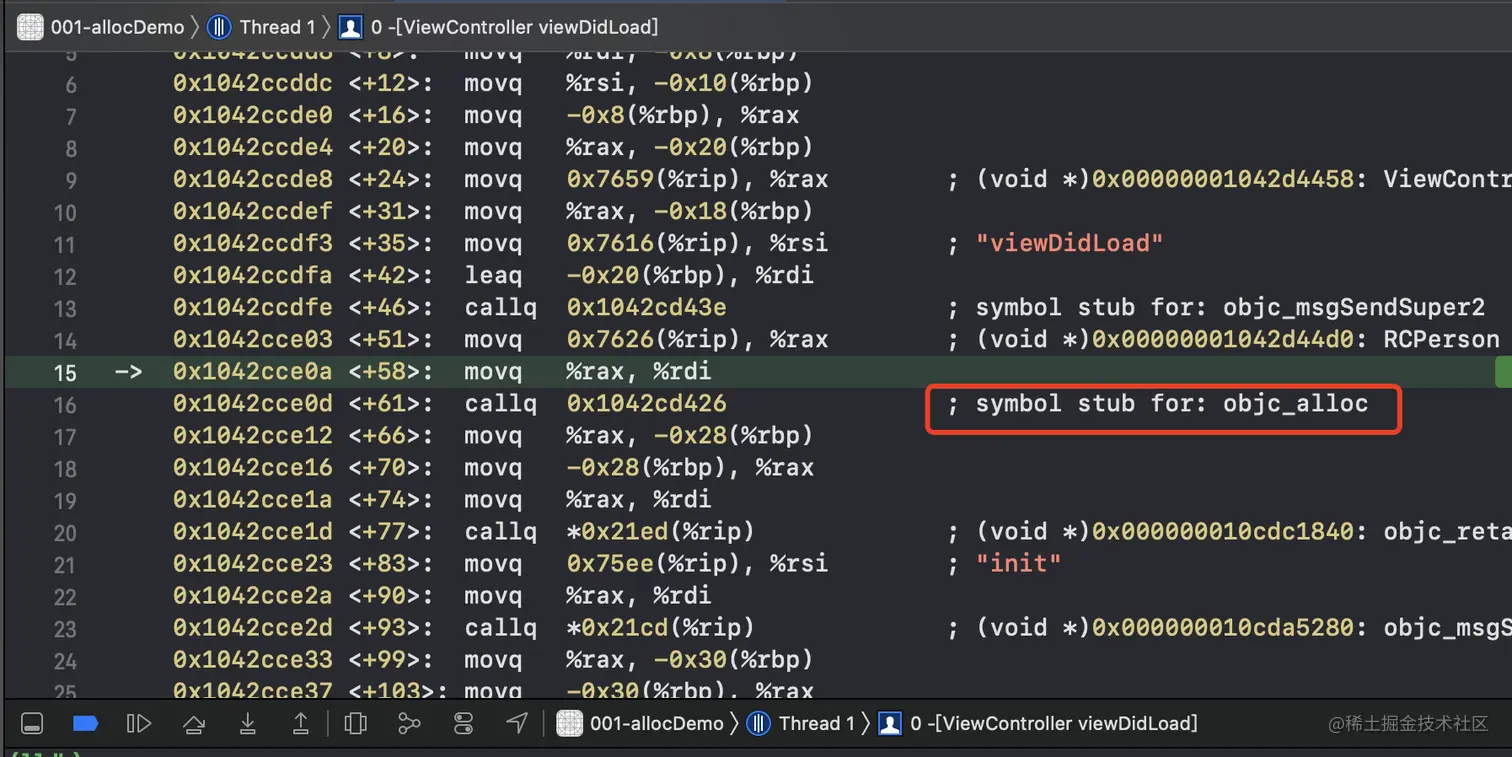
Task: Click operand 0x7659(%rip), %rax
Action: (x=697, y=180)
